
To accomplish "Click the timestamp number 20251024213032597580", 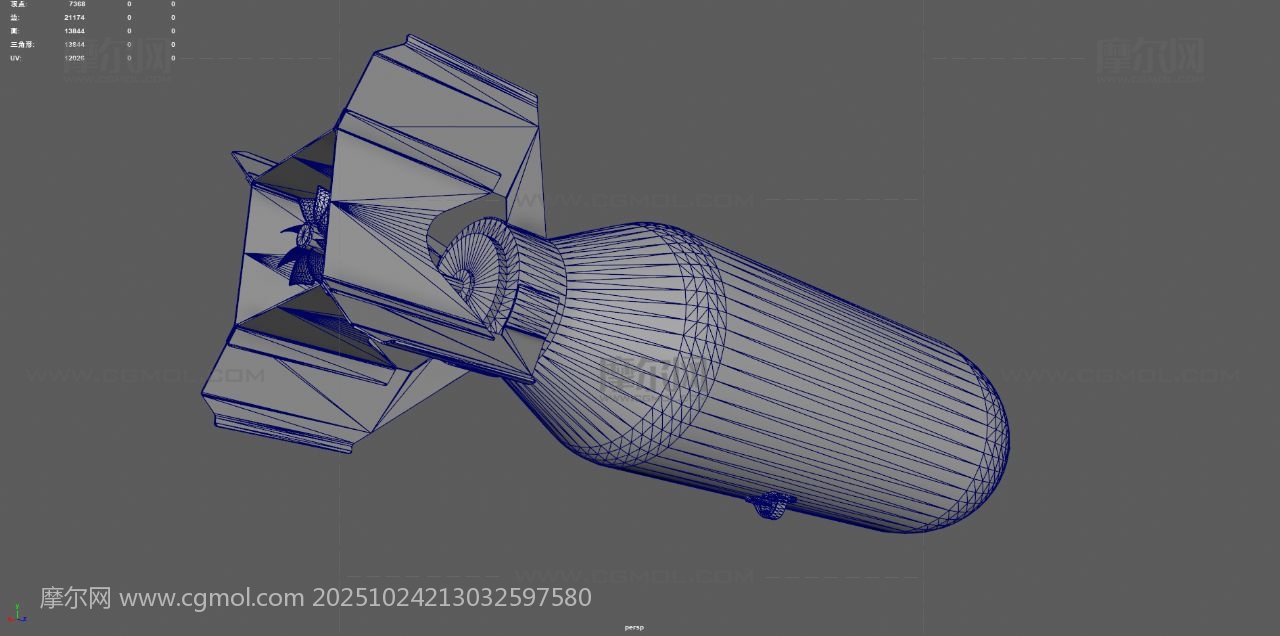I will tap(452, 598).
